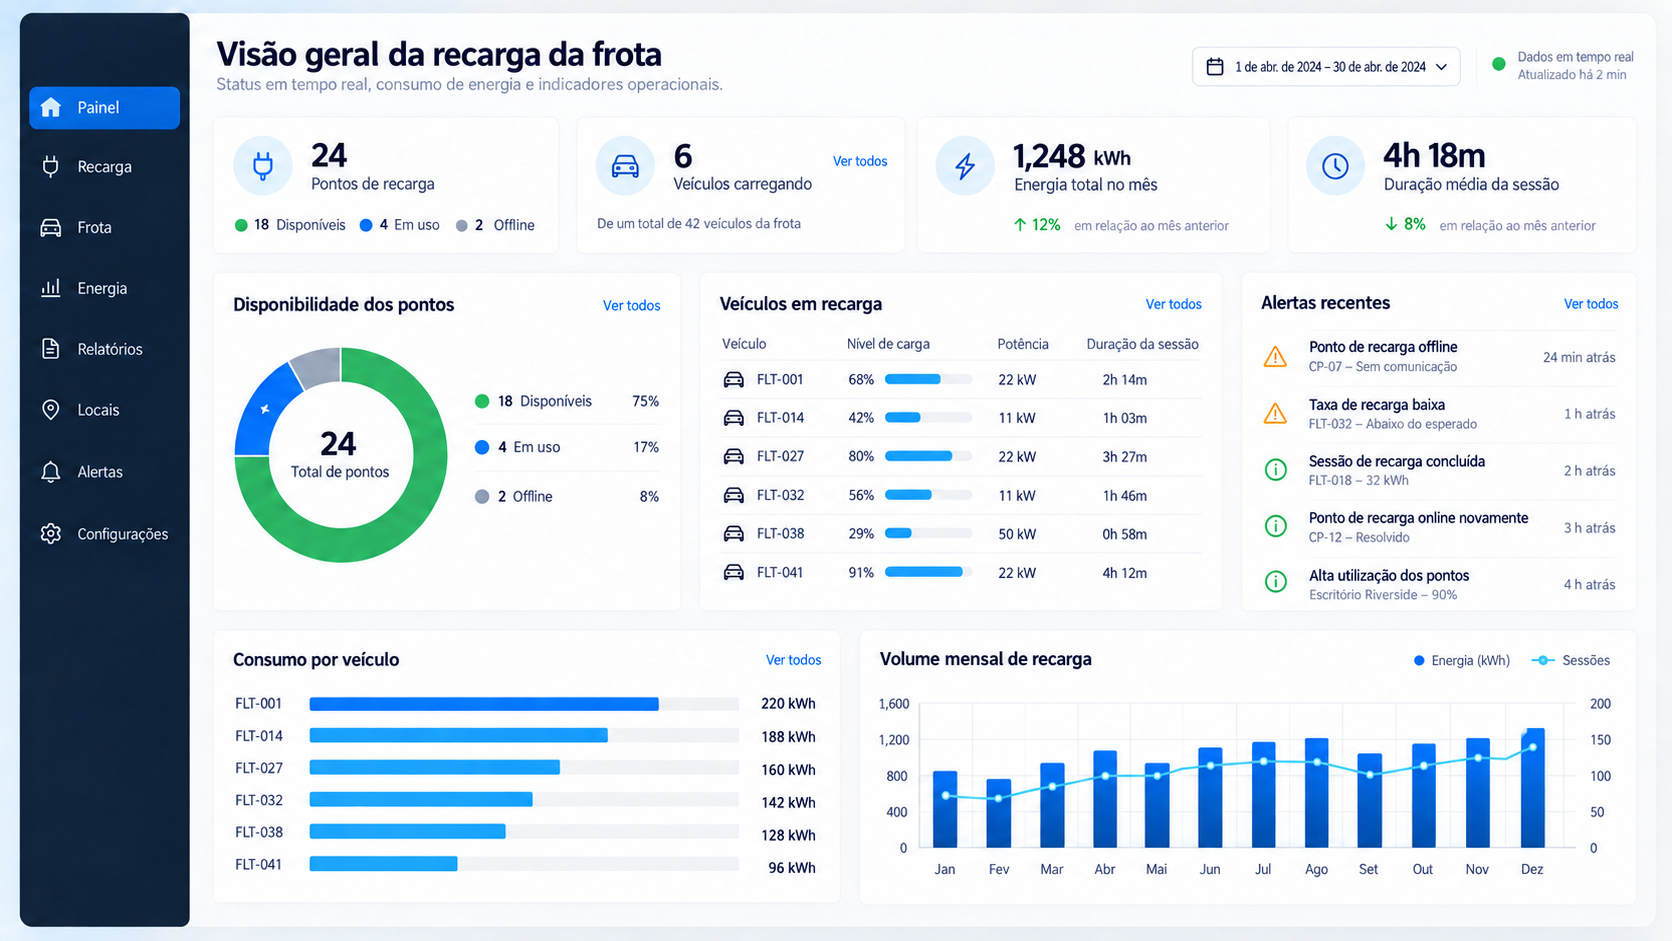
Task: Click the green real-time data status dot
Action: click(x=1499, y=64)
